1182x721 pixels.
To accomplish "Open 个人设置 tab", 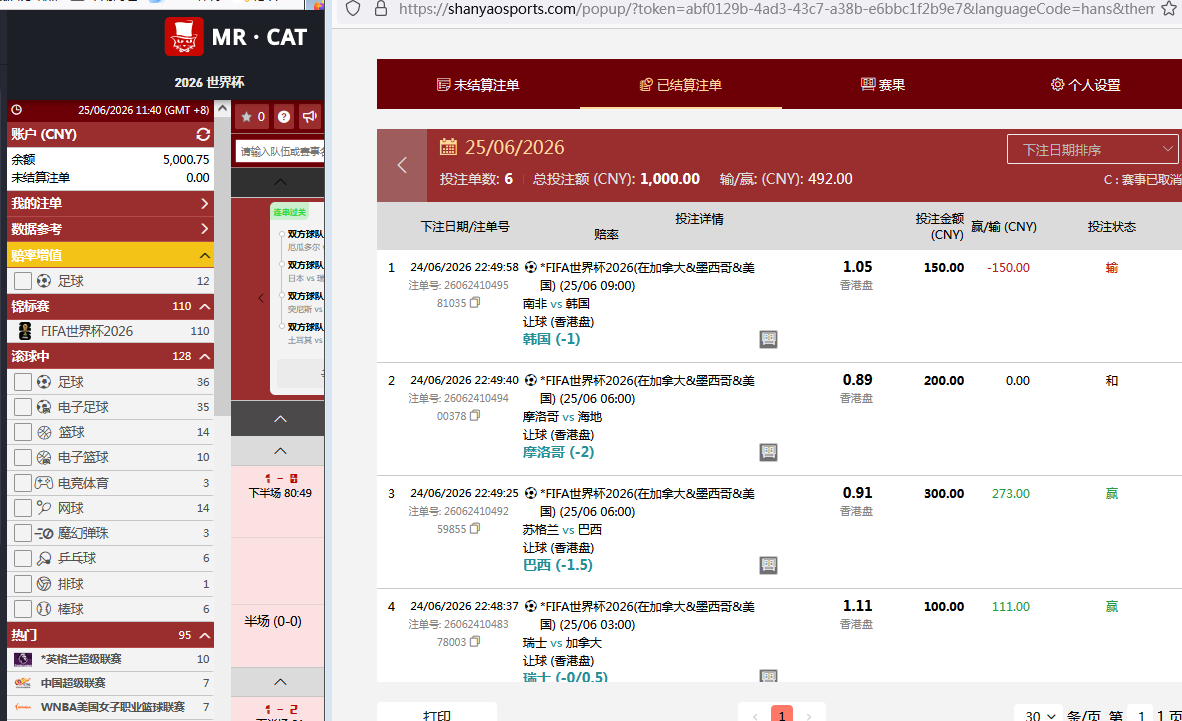I will [x=1086, y=84].
